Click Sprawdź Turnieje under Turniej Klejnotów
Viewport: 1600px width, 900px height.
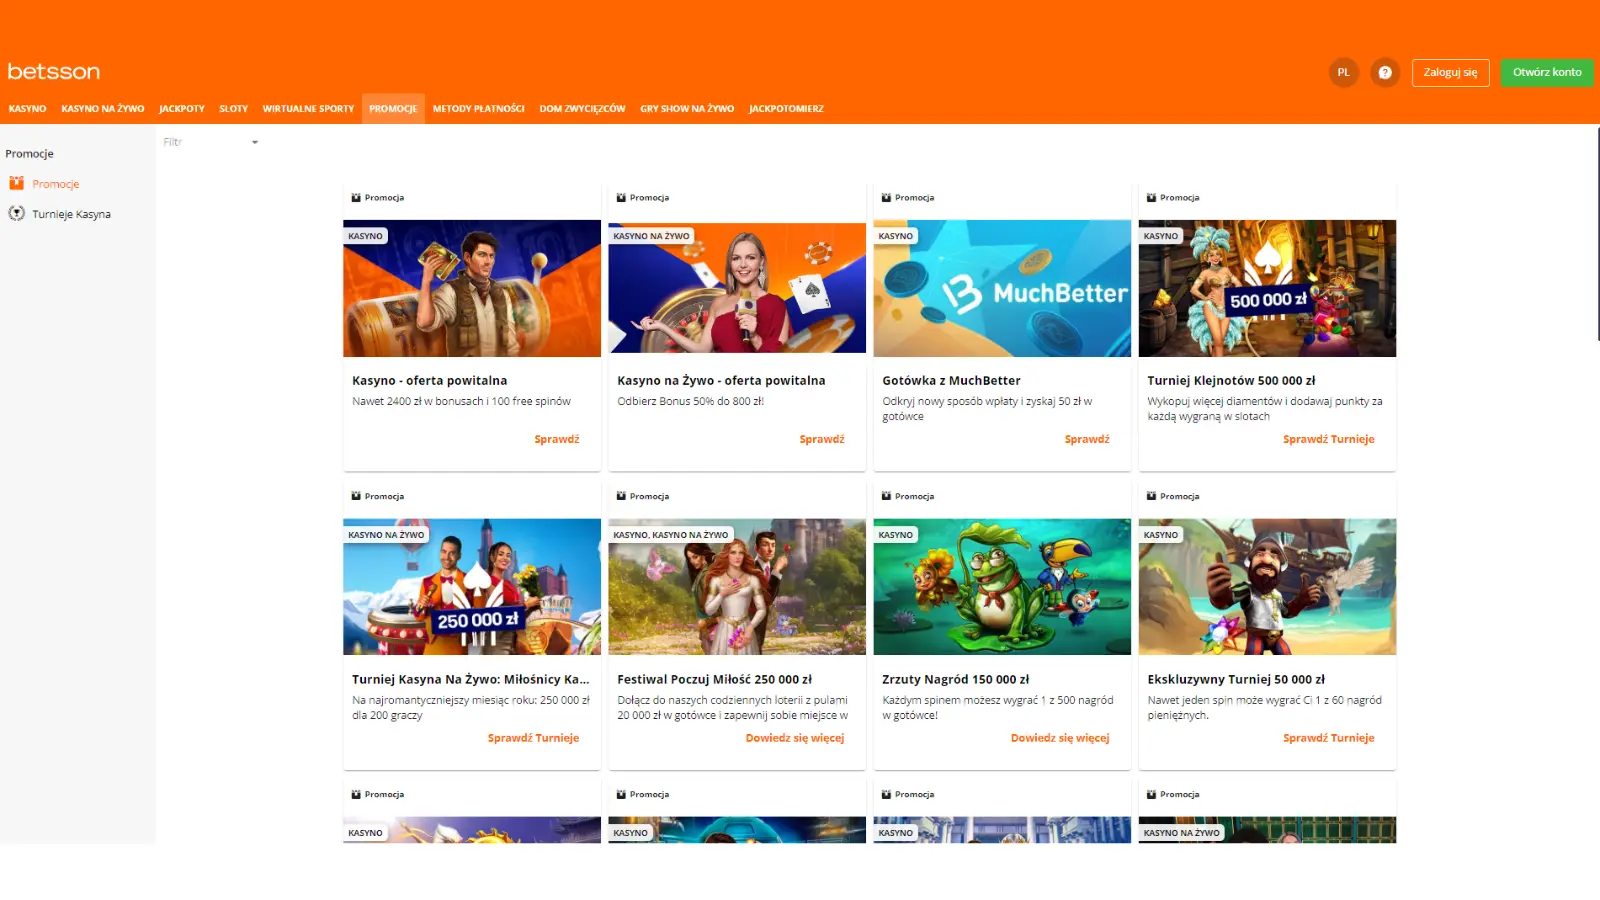[1329, 439]
